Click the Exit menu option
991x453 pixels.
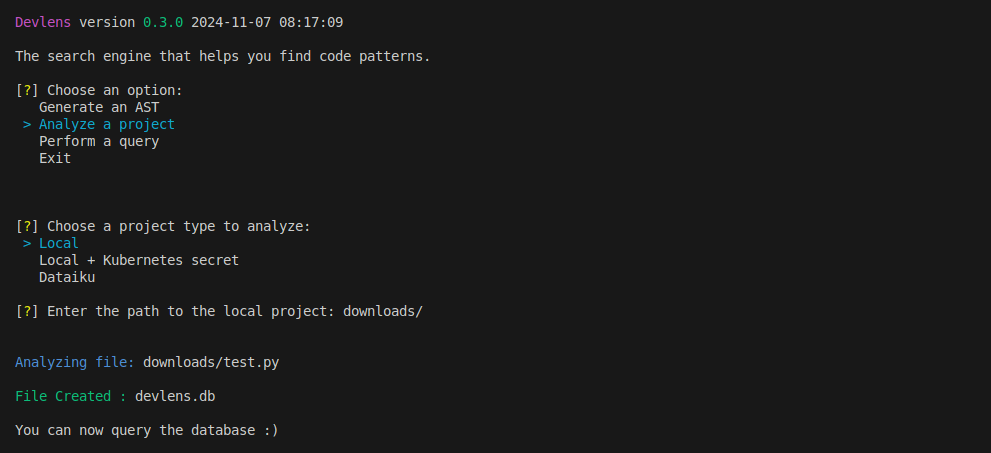click(55, 158)
